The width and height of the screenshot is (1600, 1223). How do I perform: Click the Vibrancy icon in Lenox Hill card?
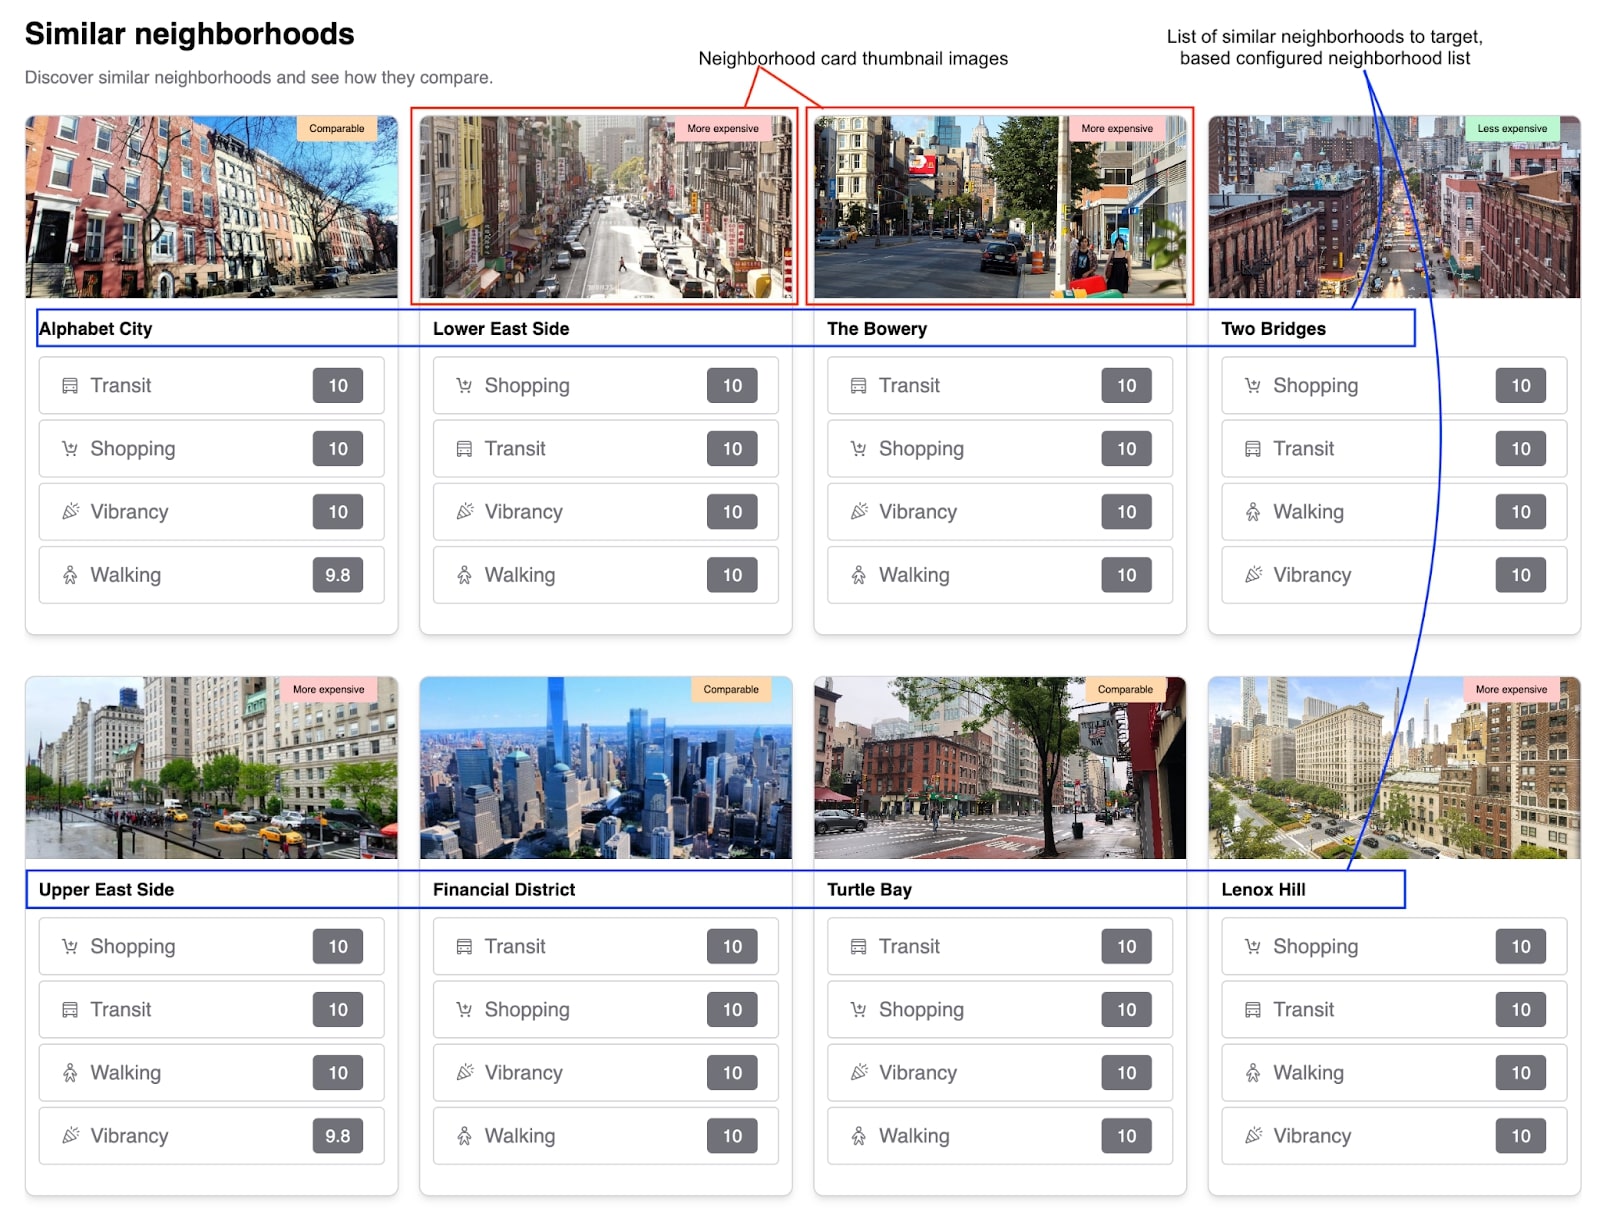(x=1252, y=1136)
